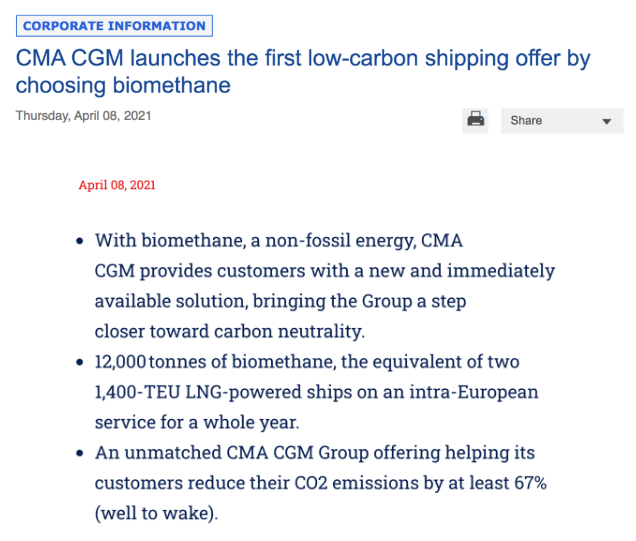Click the Share dropdown arrow

tap(606, 121)
